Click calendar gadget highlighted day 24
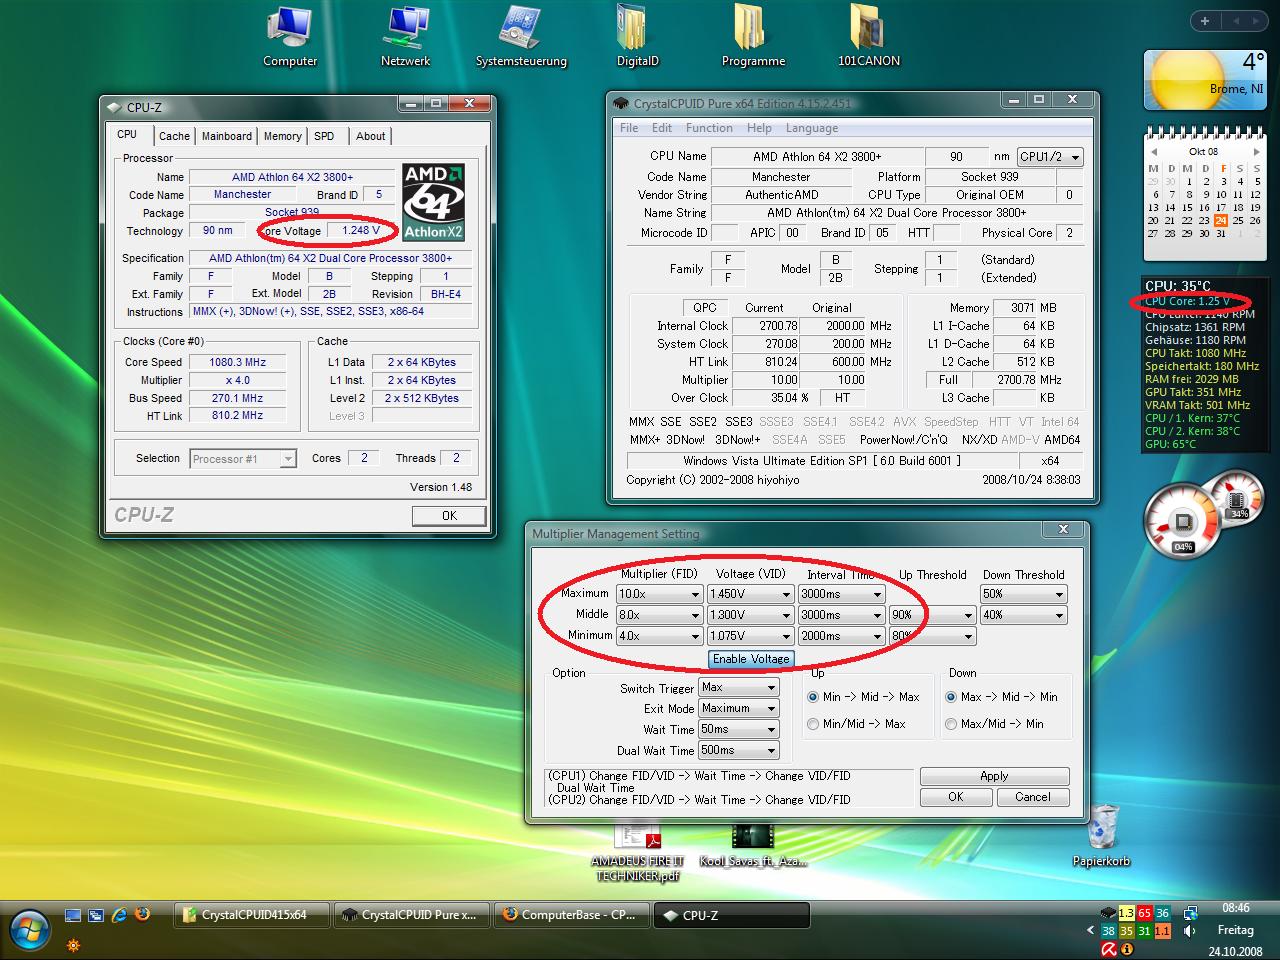The height and width of the screenshot is (960, 1280). pos(1220,220)
